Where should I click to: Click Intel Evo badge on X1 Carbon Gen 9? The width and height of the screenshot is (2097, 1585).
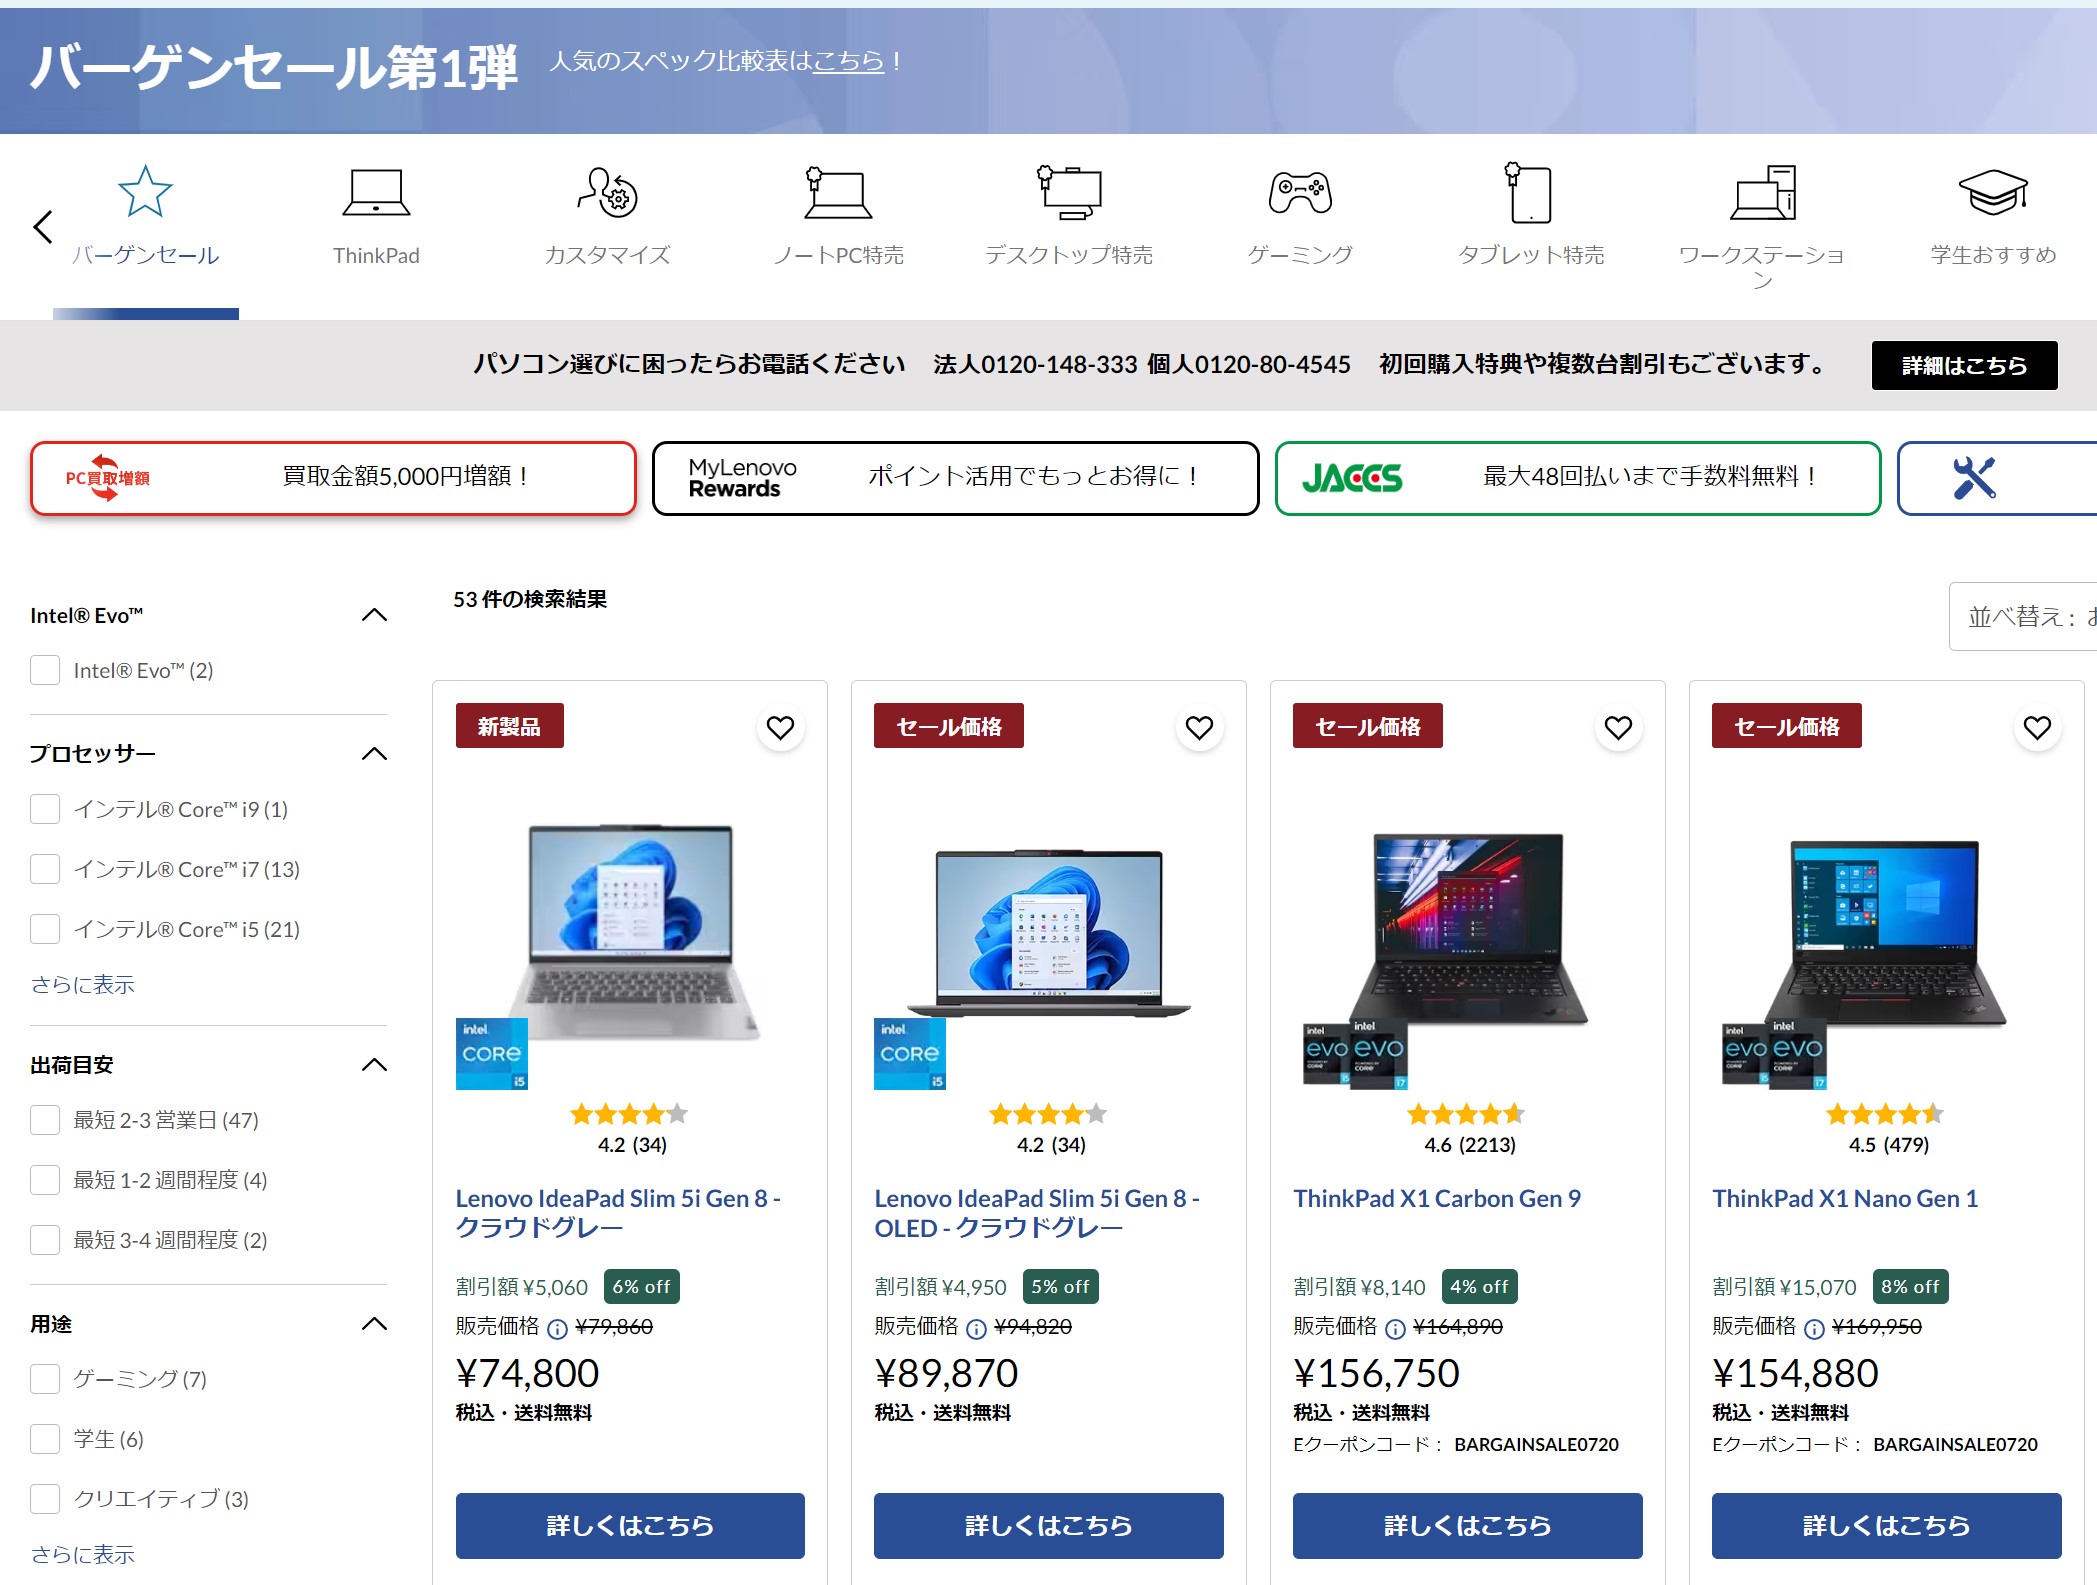(x=1355, y=1053)
